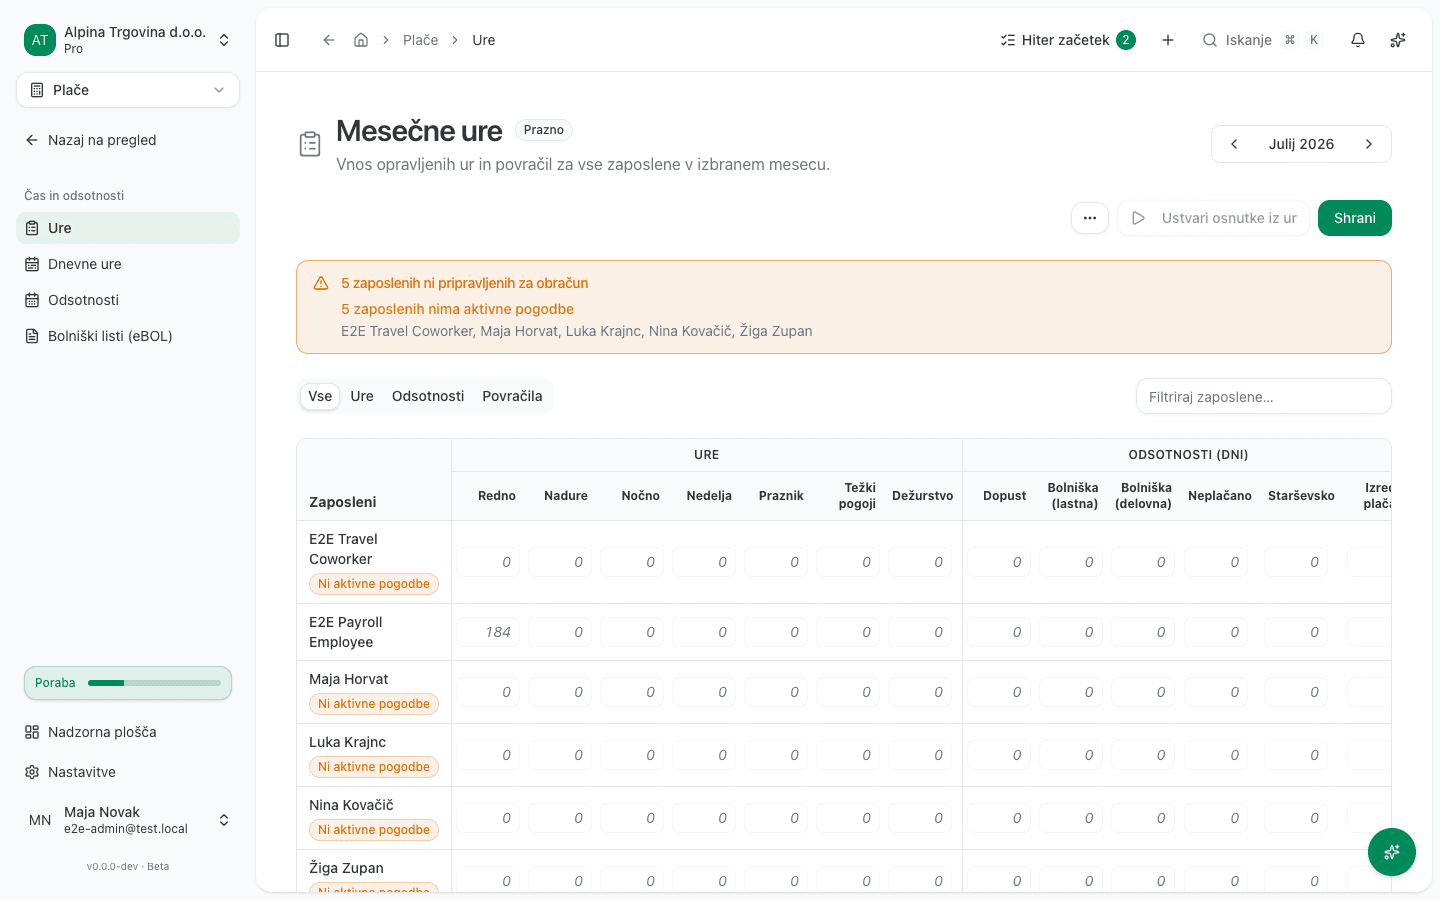Go to the next month

pos(1369,144)
